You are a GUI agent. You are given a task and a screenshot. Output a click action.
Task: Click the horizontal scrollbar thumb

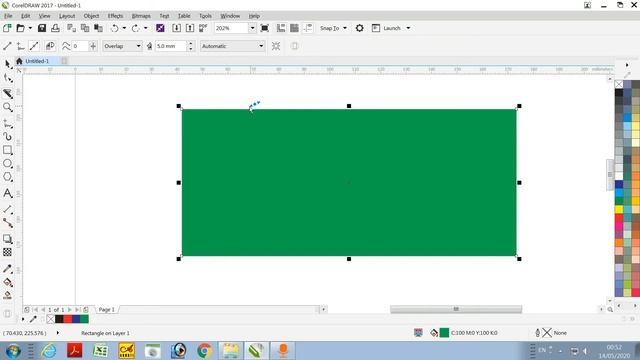[456, 309]
